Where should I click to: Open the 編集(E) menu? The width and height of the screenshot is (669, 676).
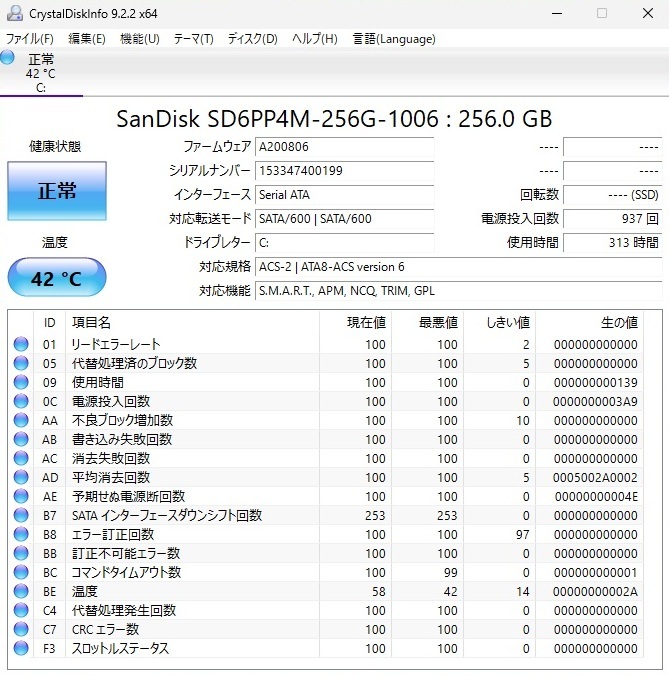point(87,39)
